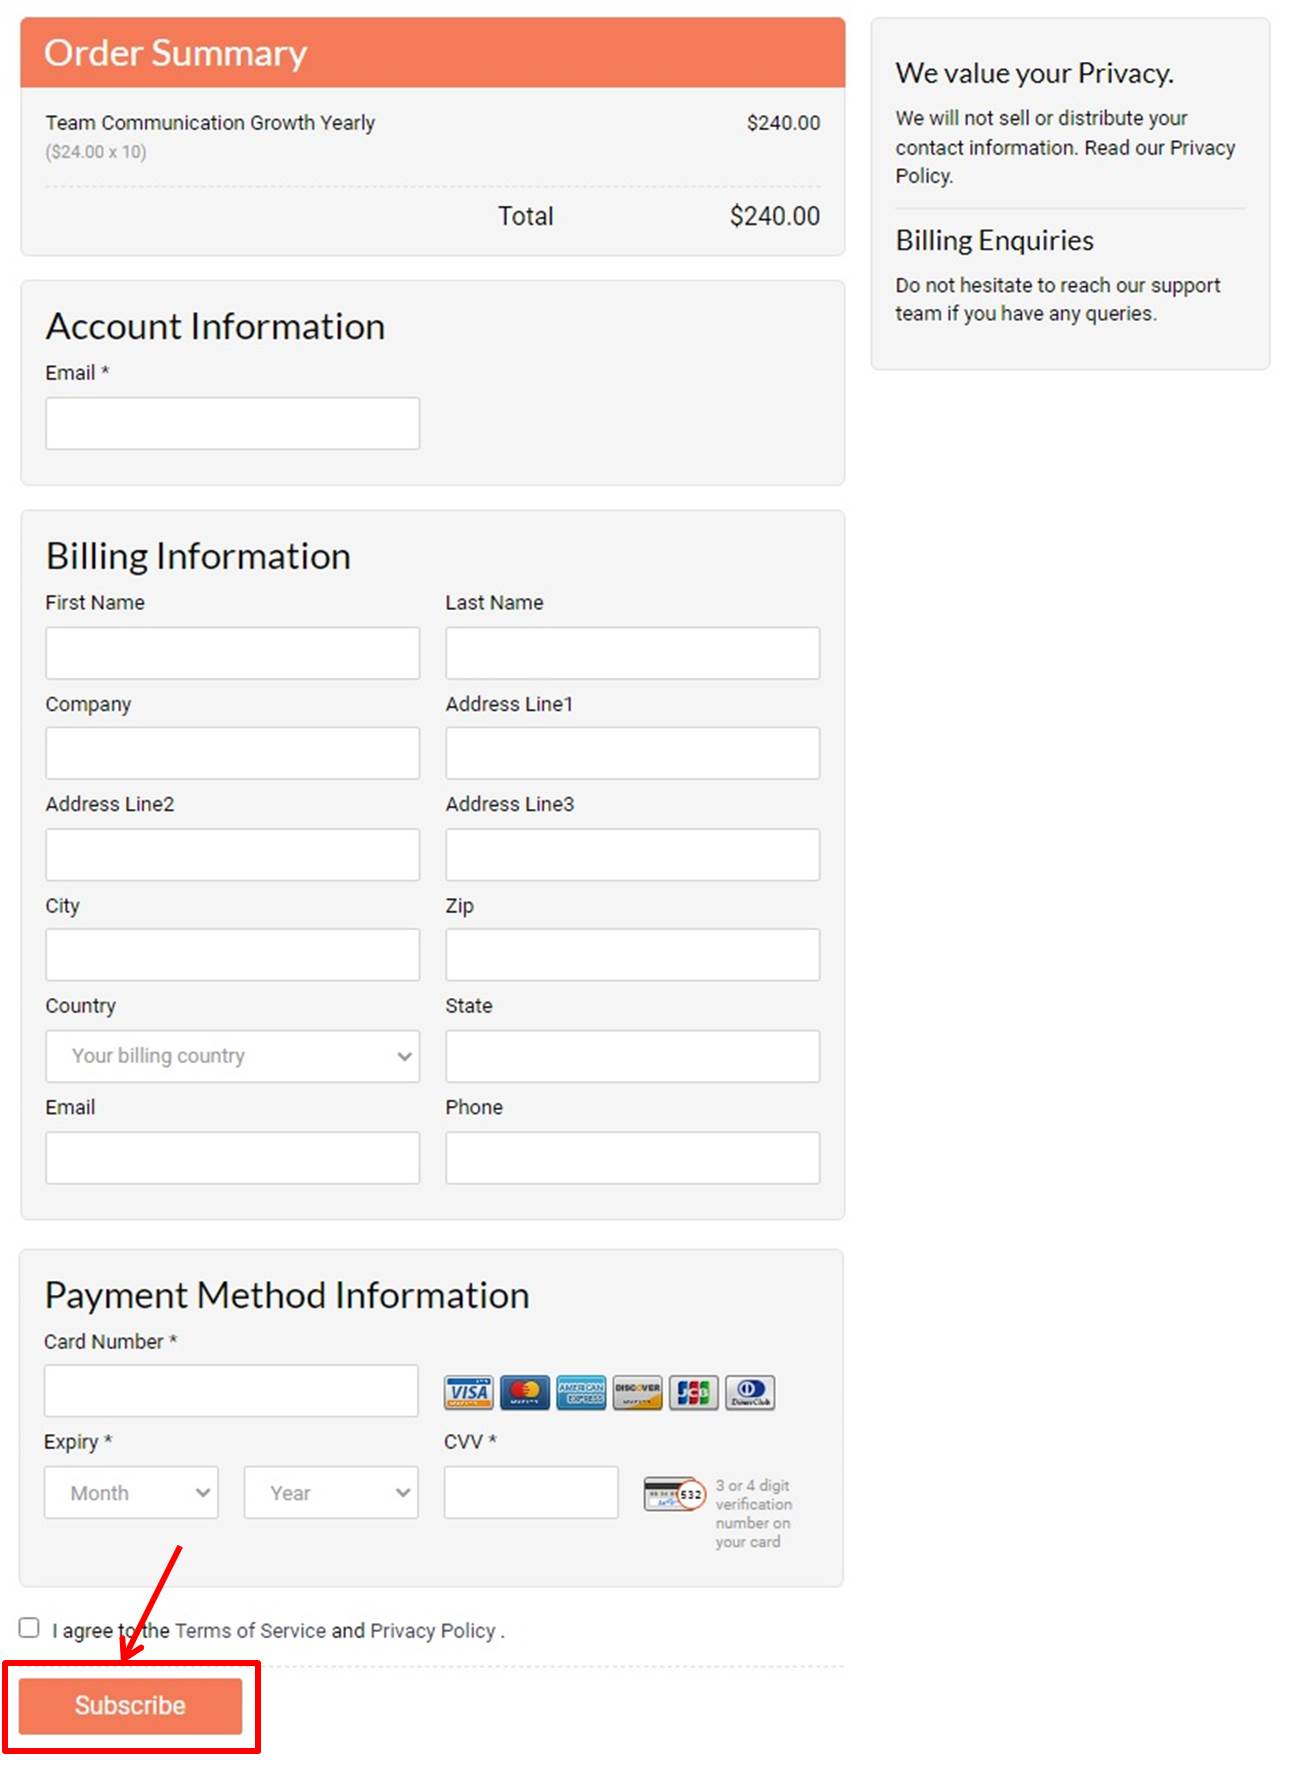This screenshot has width=1316, height=1769.
Task: Click the 'Billing Enquiries' heading
Action: click(994, 241)
